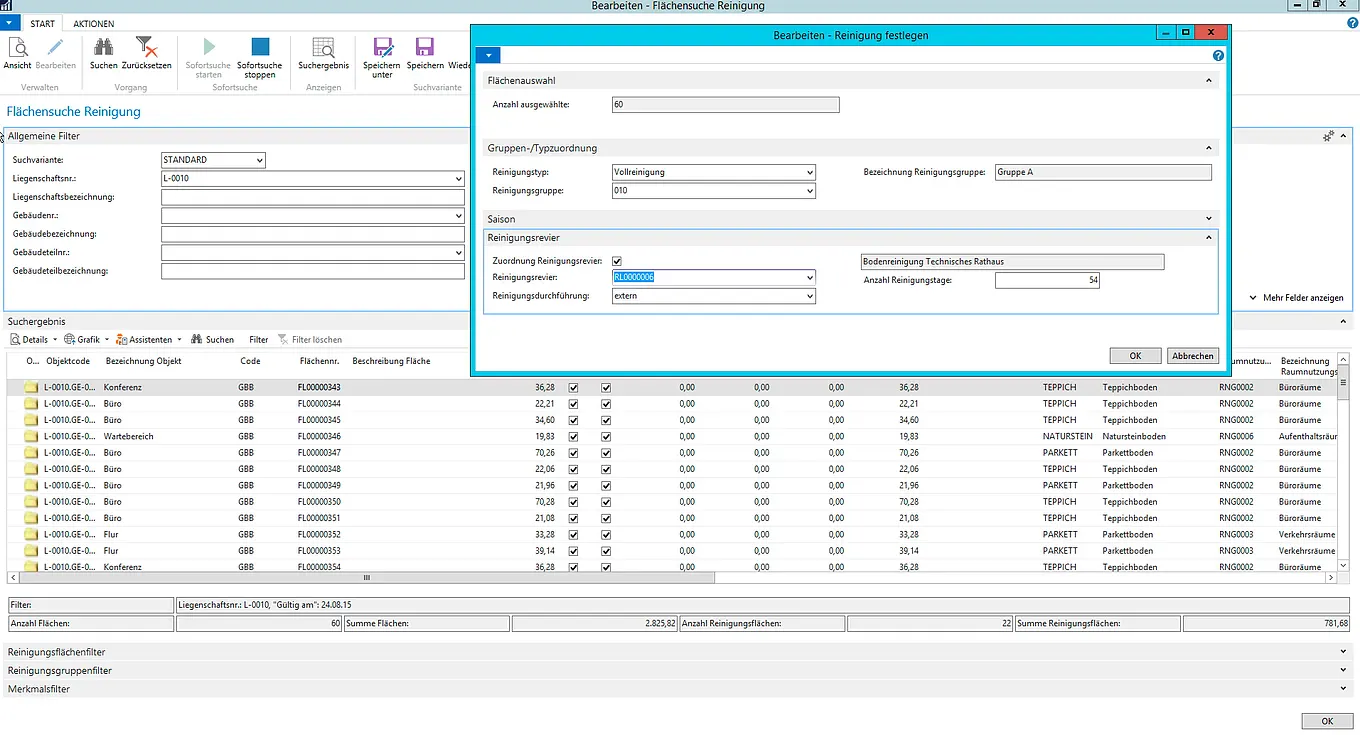
Task: Click the horizontal scrollbar of results grid
Action: pos(367,578)
